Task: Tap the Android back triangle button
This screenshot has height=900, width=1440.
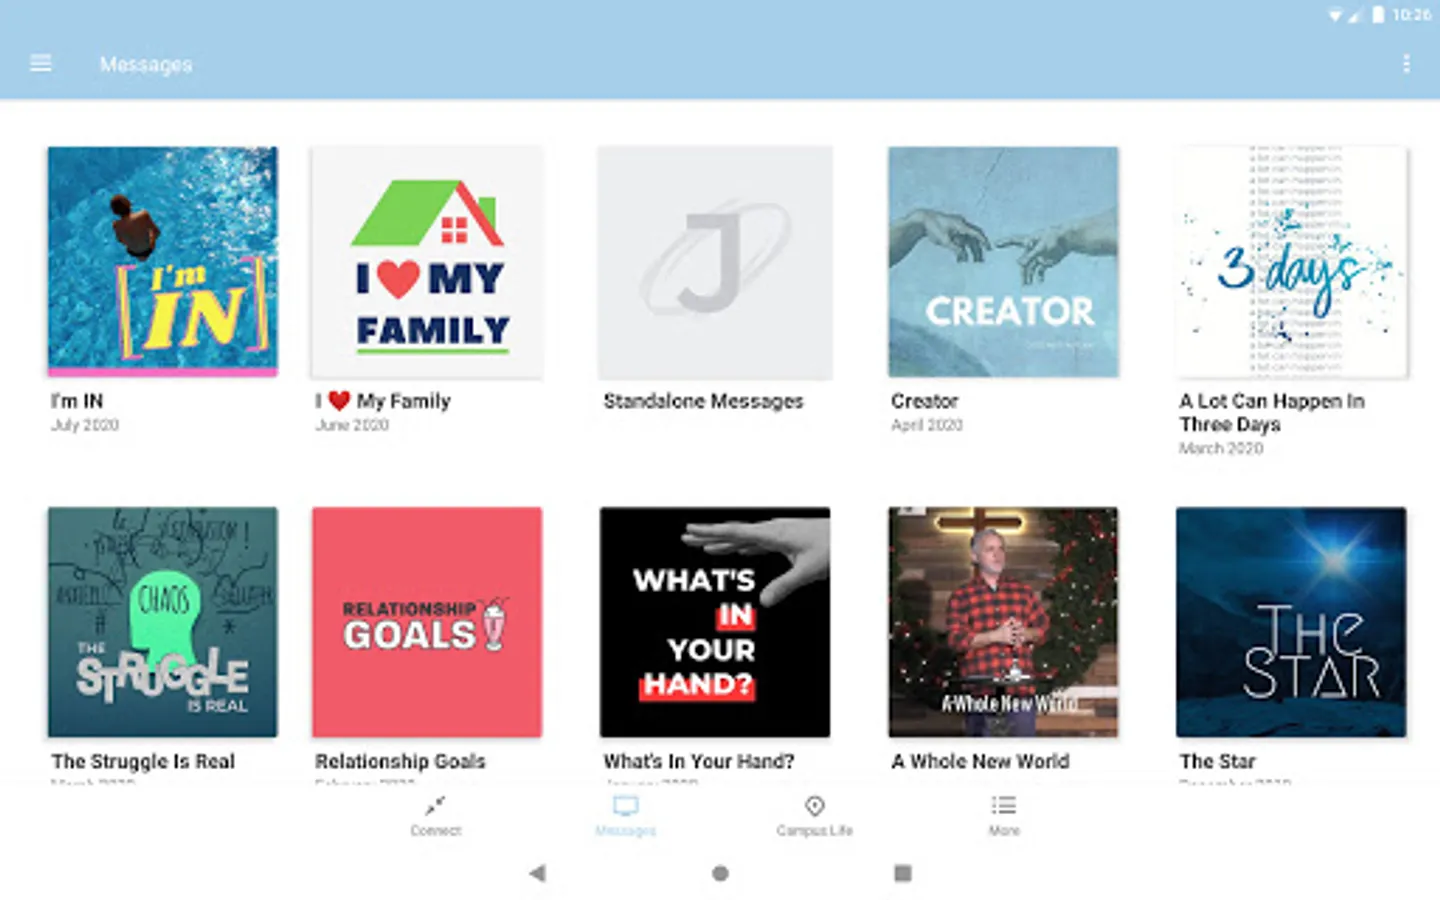Action: pyautogui.click(x=538, y=873)
